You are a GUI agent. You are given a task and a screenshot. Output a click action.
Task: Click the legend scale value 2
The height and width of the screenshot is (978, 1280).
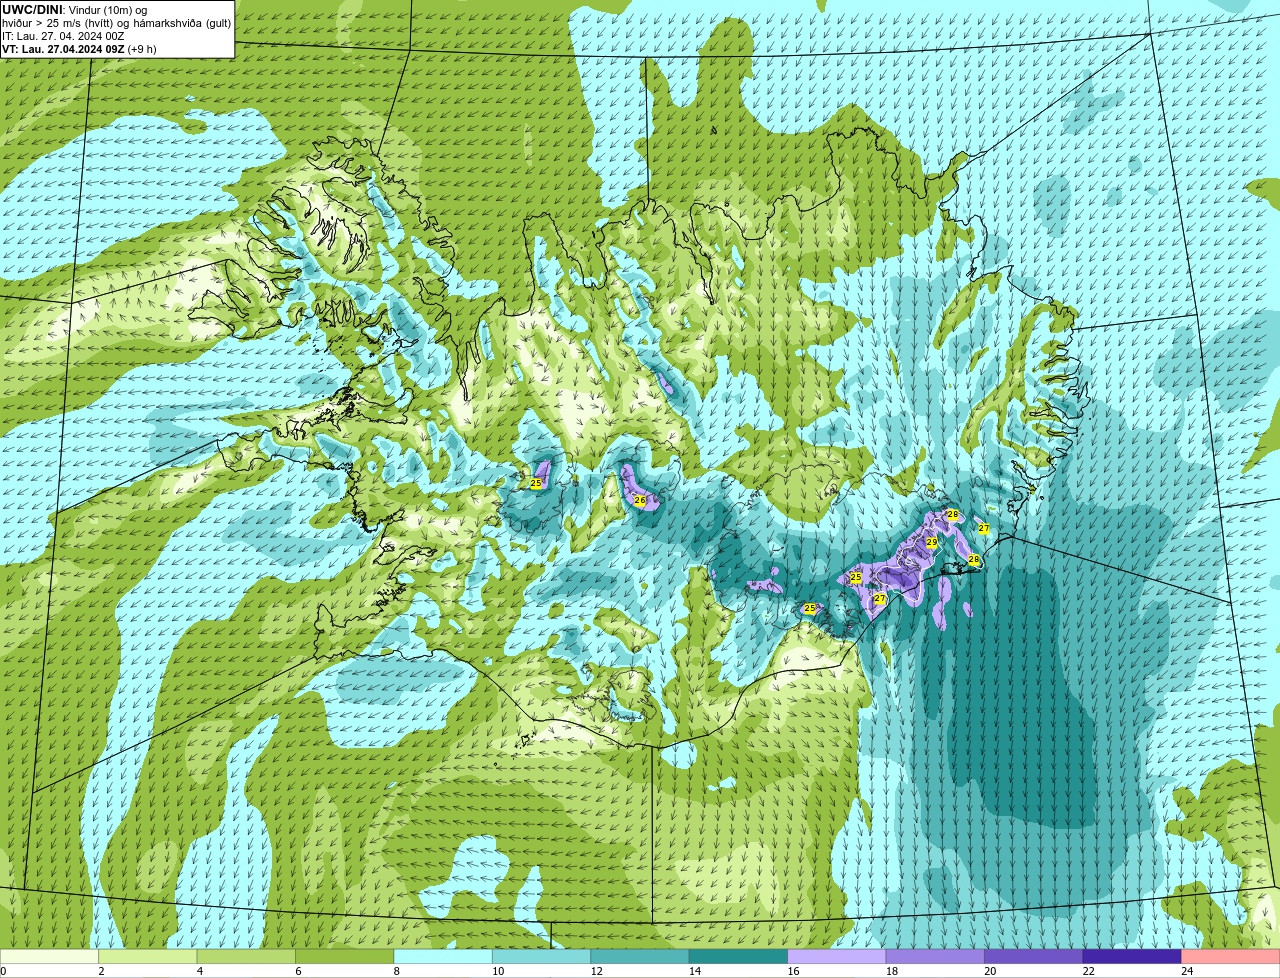(101, 971)
